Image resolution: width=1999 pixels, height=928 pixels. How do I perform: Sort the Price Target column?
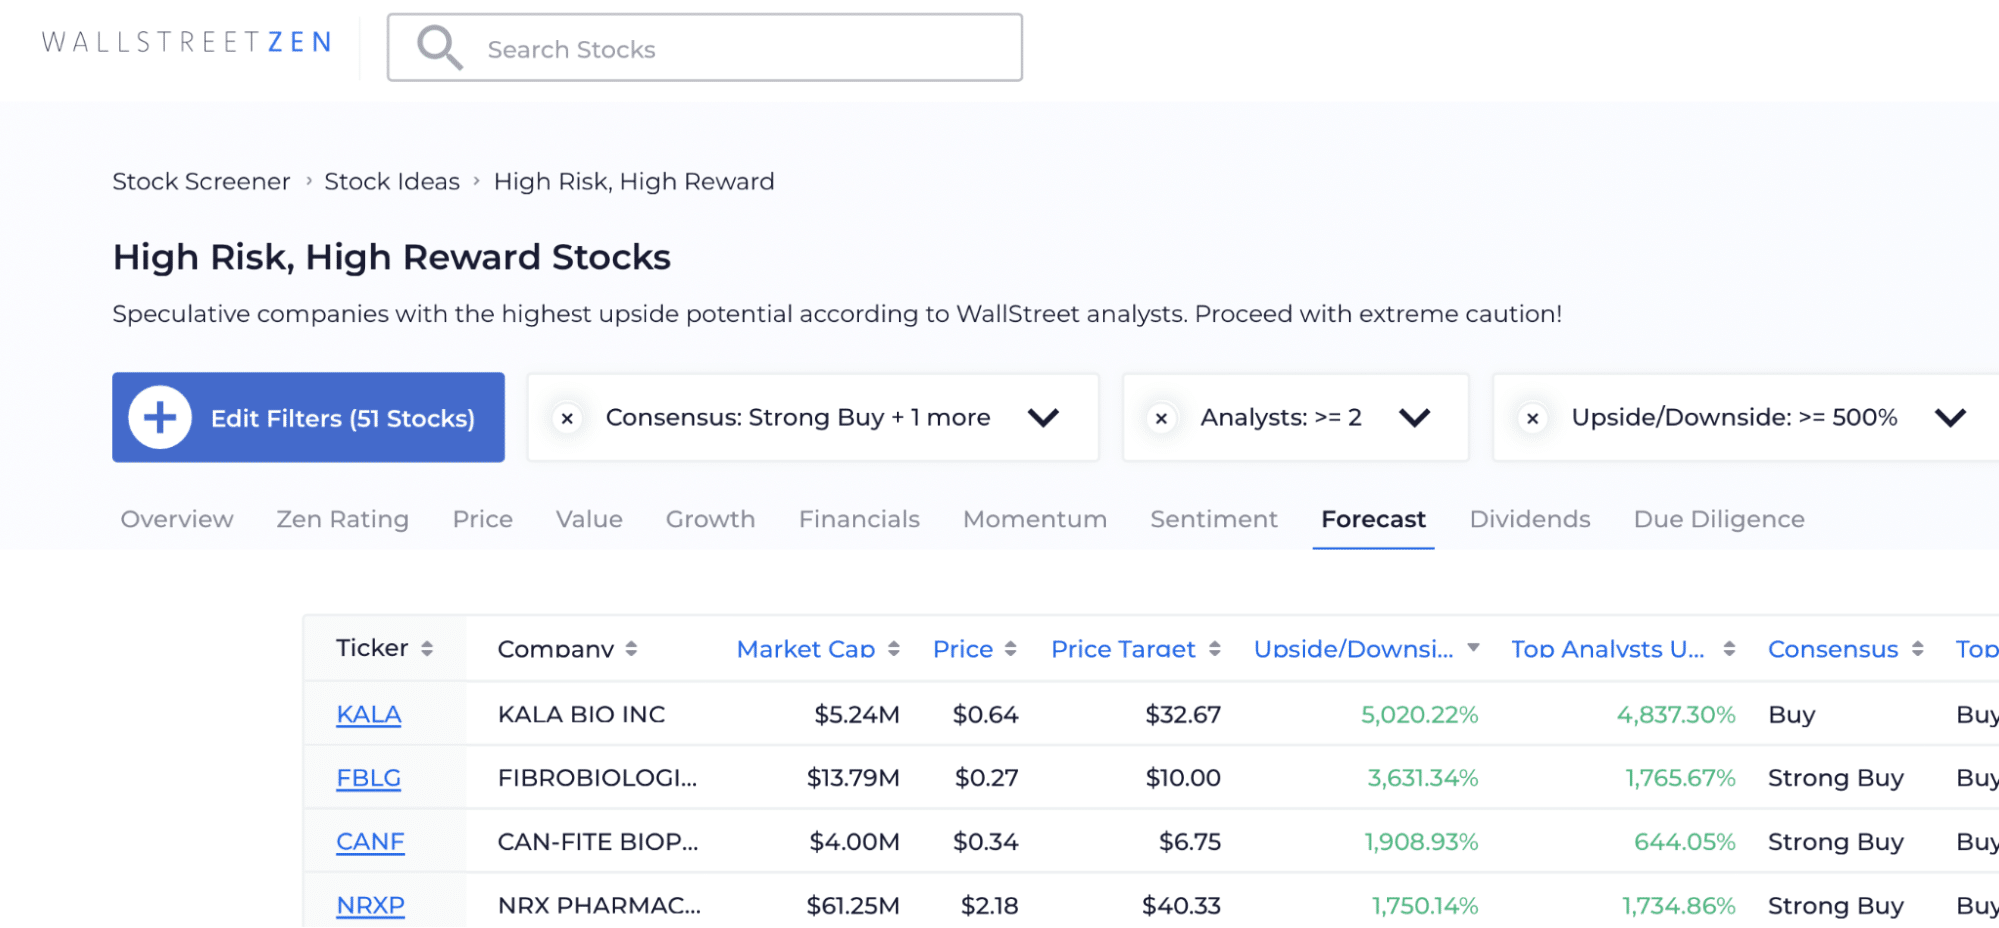point(1215,648)
